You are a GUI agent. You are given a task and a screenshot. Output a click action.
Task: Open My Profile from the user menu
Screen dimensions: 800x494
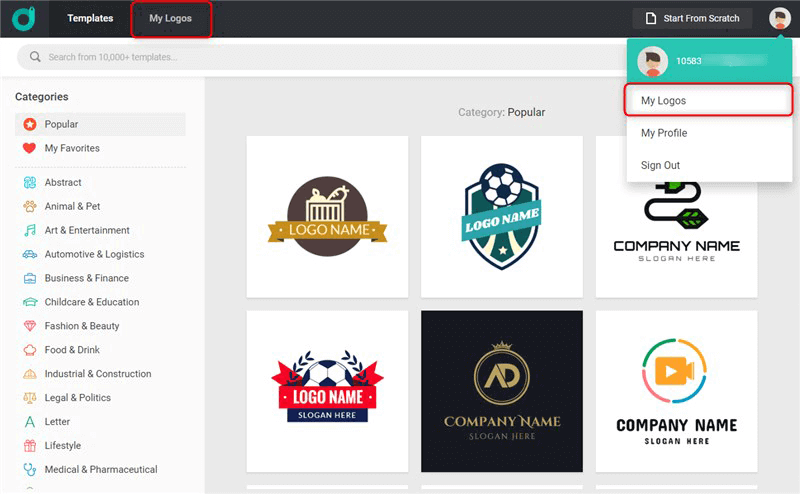pyautogui.click(x=664, y=133)
